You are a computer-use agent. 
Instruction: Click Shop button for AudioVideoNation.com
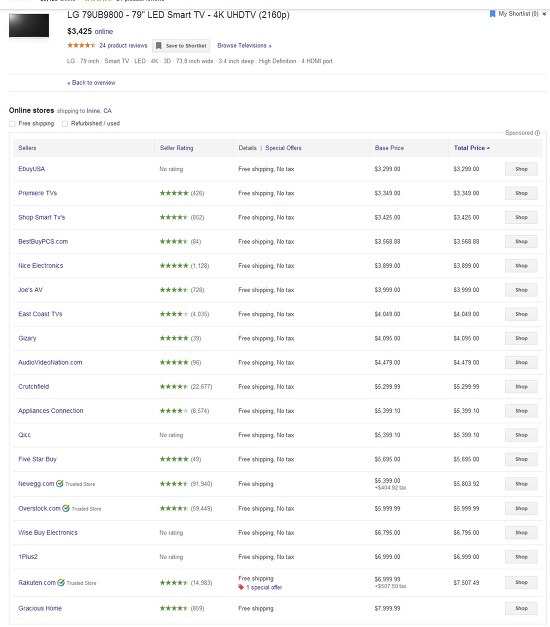521,363
